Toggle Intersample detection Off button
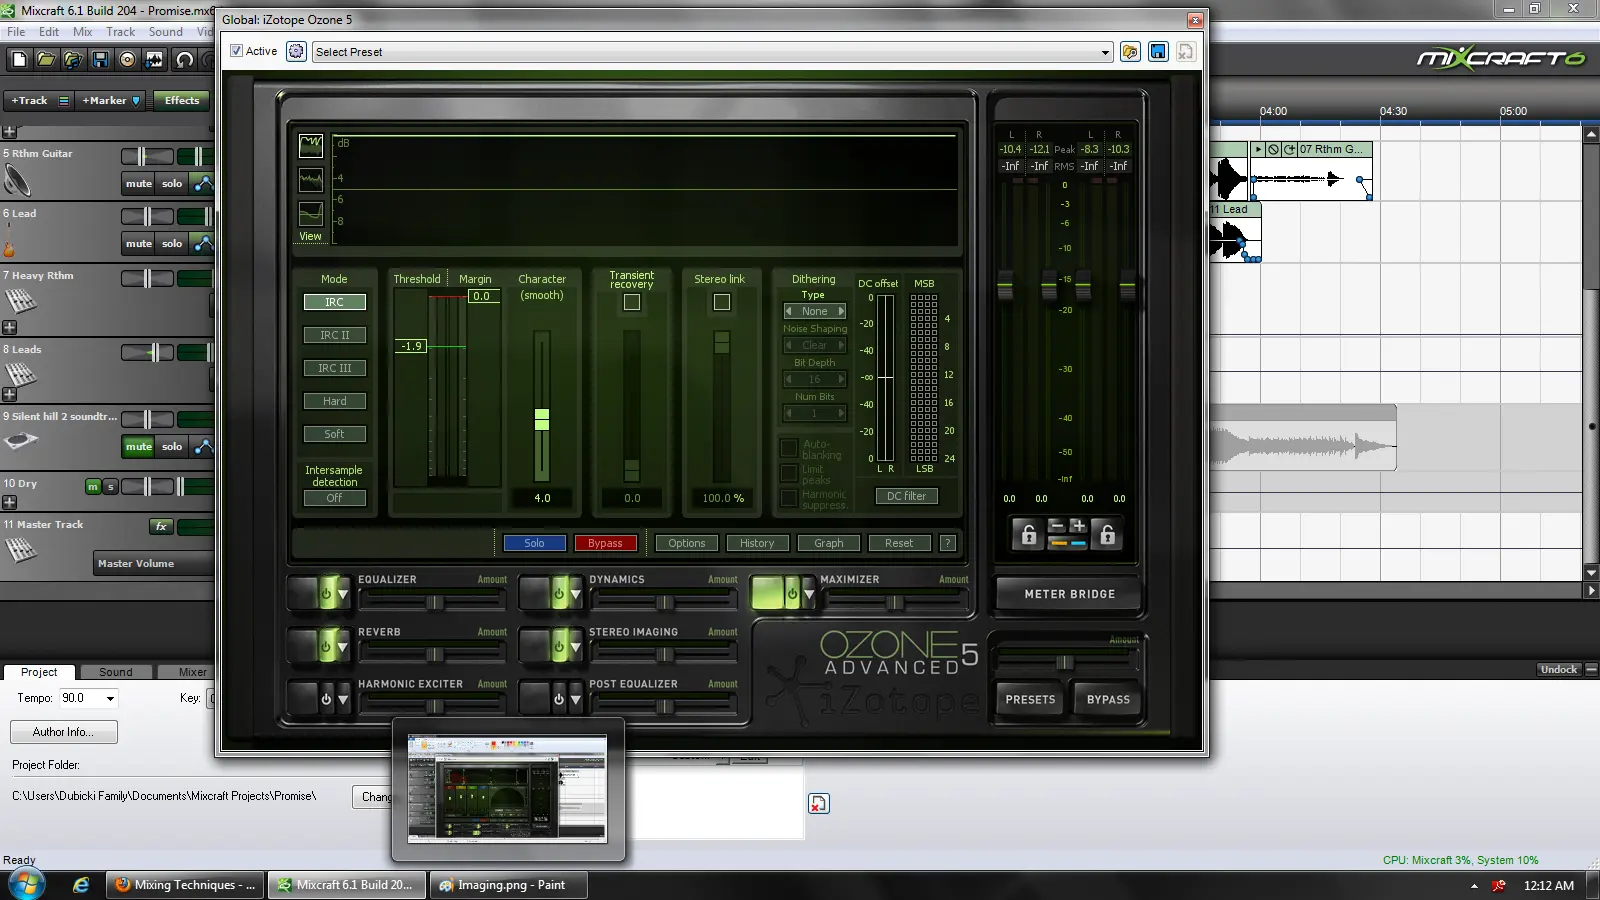Screen dimensions: 1600x900 click(x=334, y=498)
